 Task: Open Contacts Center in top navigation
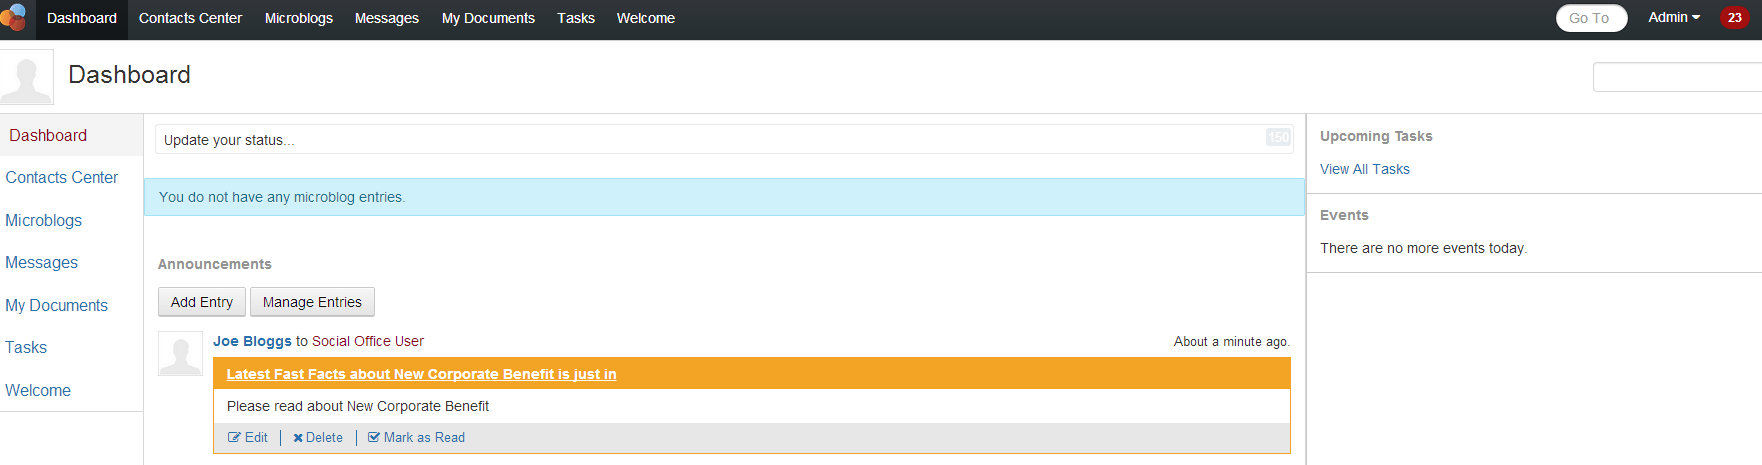(x=190, y=18)
